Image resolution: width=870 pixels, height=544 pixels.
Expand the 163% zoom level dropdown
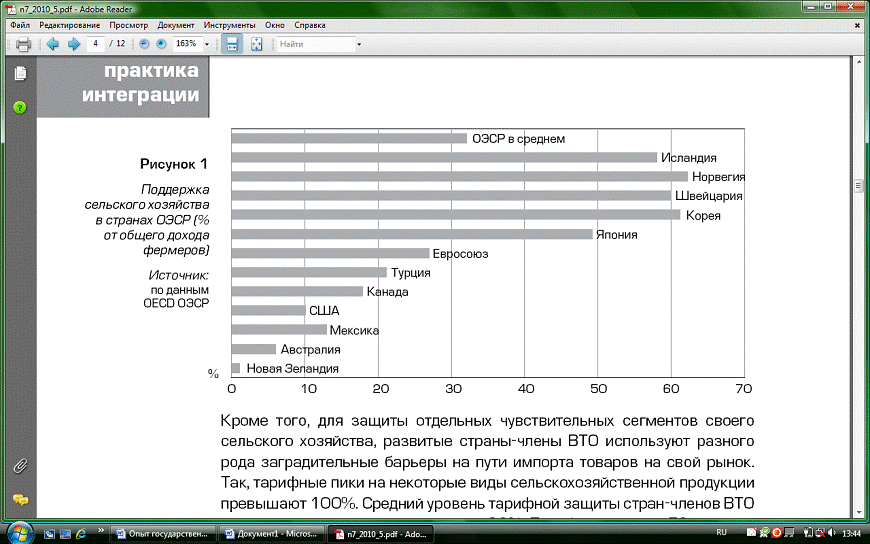point(207,45)
